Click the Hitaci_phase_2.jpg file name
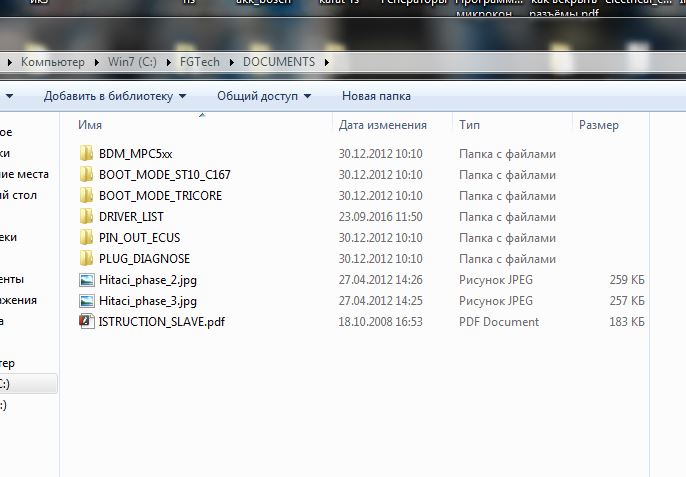686x477 pixels. coord(148,280)
